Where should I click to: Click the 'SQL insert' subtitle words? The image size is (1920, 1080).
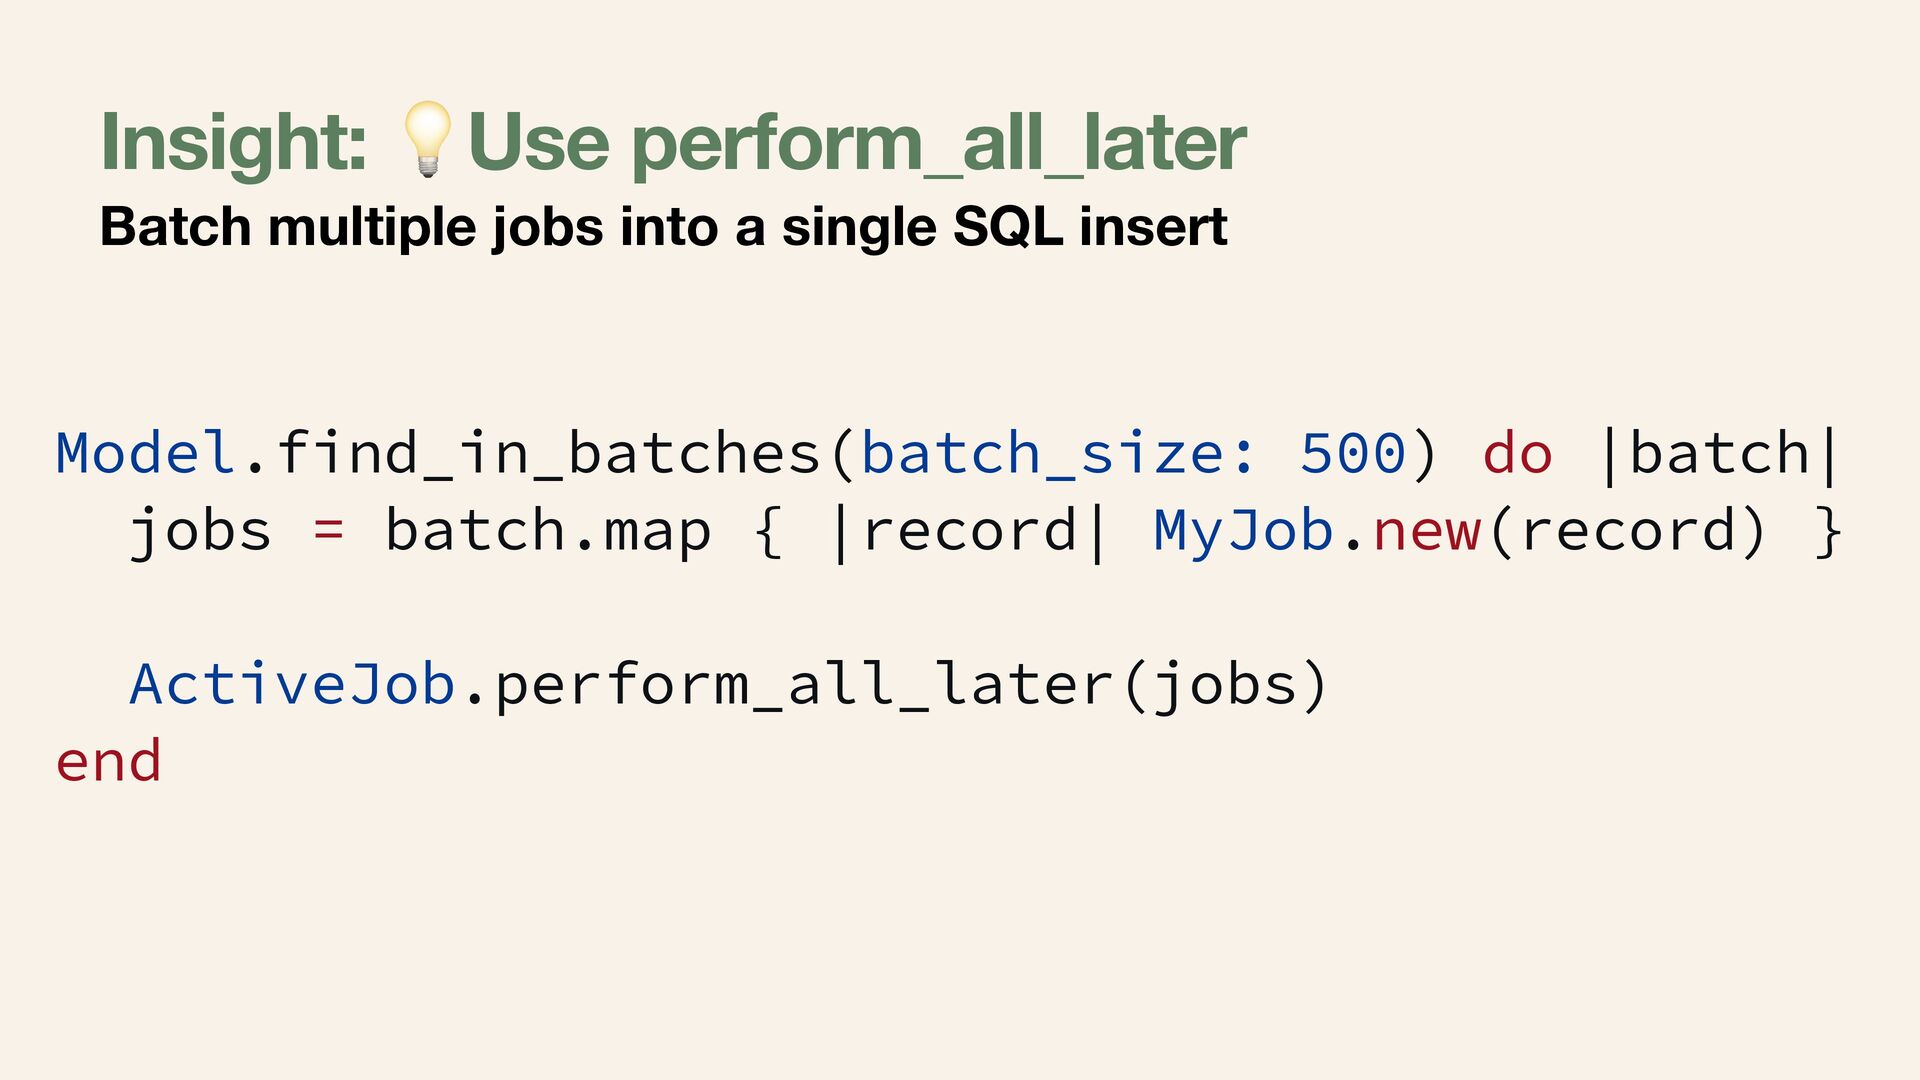1090,226
